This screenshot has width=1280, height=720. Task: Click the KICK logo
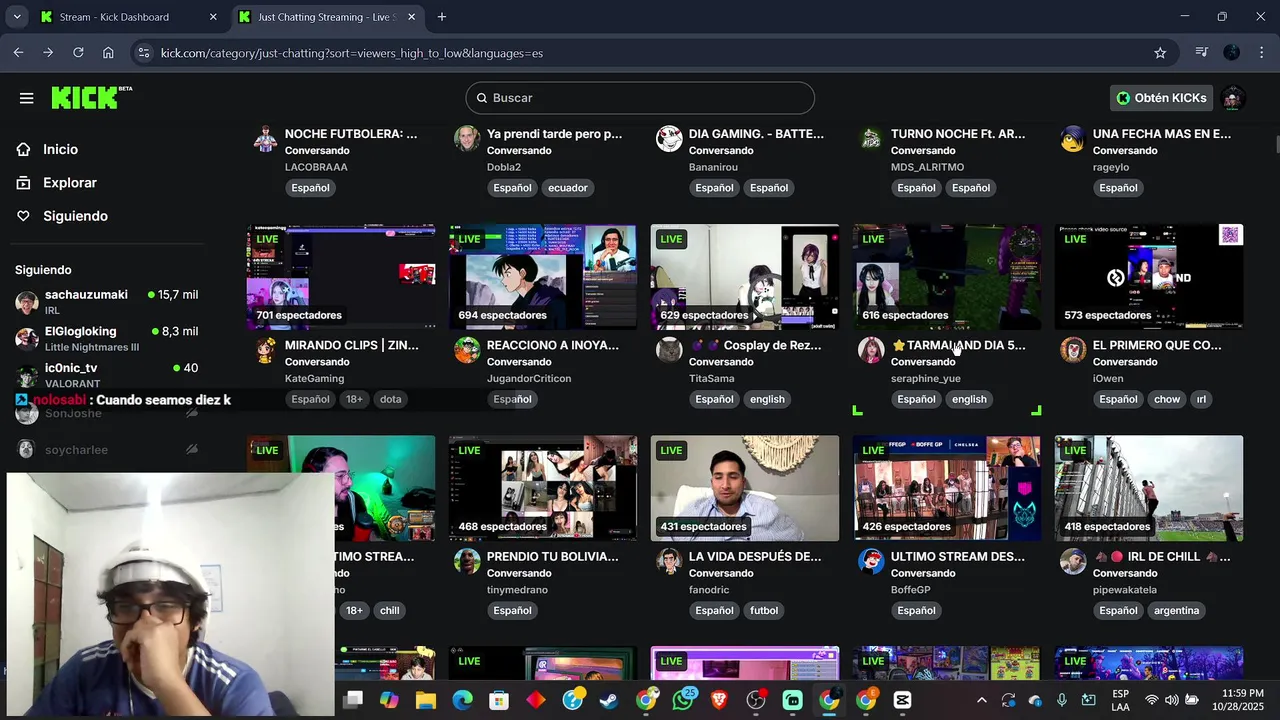coord(91,97)
